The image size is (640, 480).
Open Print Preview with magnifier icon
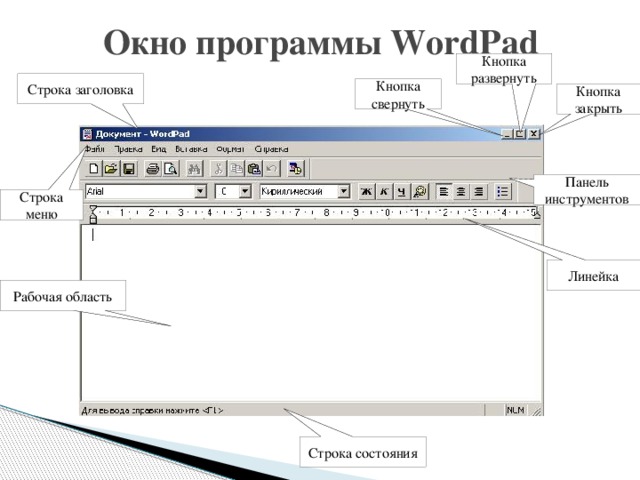171,169
